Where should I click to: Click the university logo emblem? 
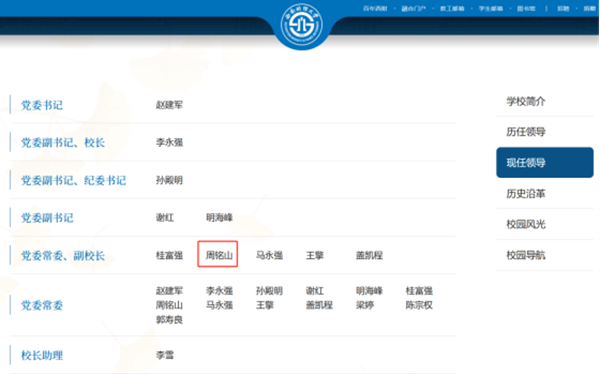pyautogui.click(x=302, y=25)
